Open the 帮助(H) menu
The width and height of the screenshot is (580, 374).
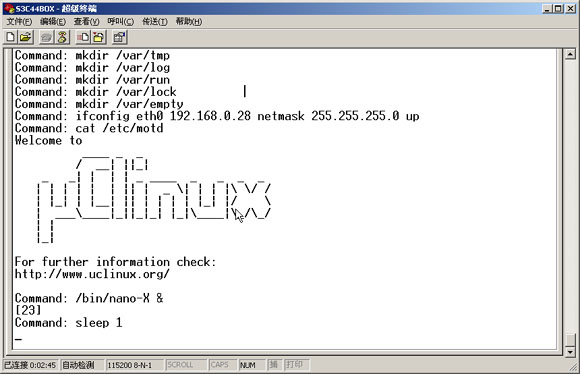click(x=189, y=22)
